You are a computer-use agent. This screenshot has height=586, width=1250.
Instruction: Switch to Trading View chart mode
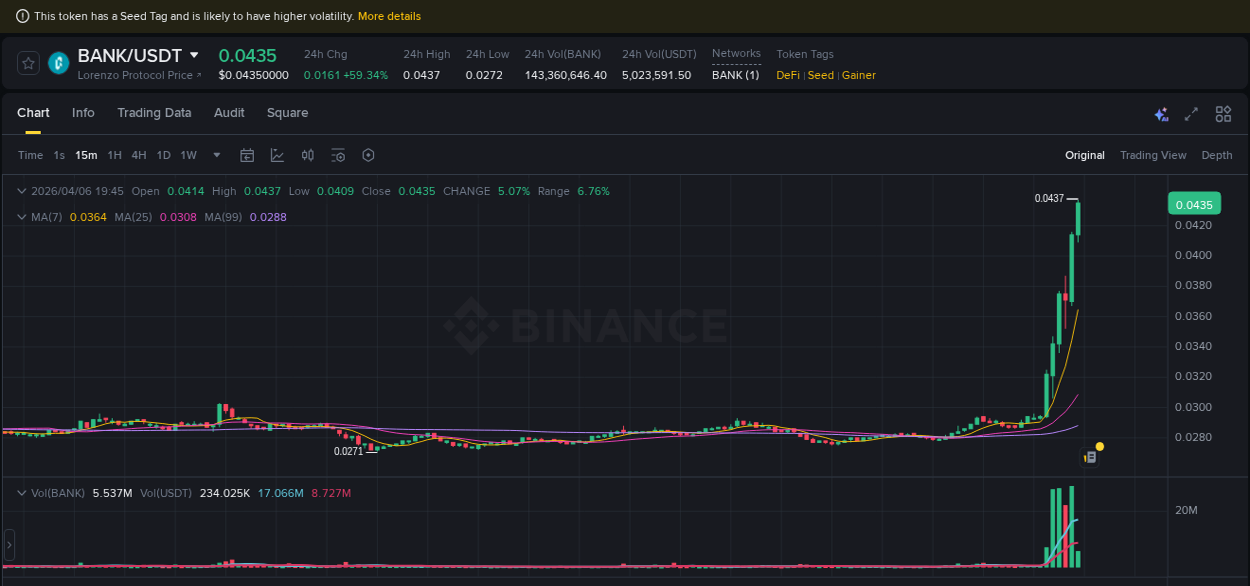point(1153,155)
